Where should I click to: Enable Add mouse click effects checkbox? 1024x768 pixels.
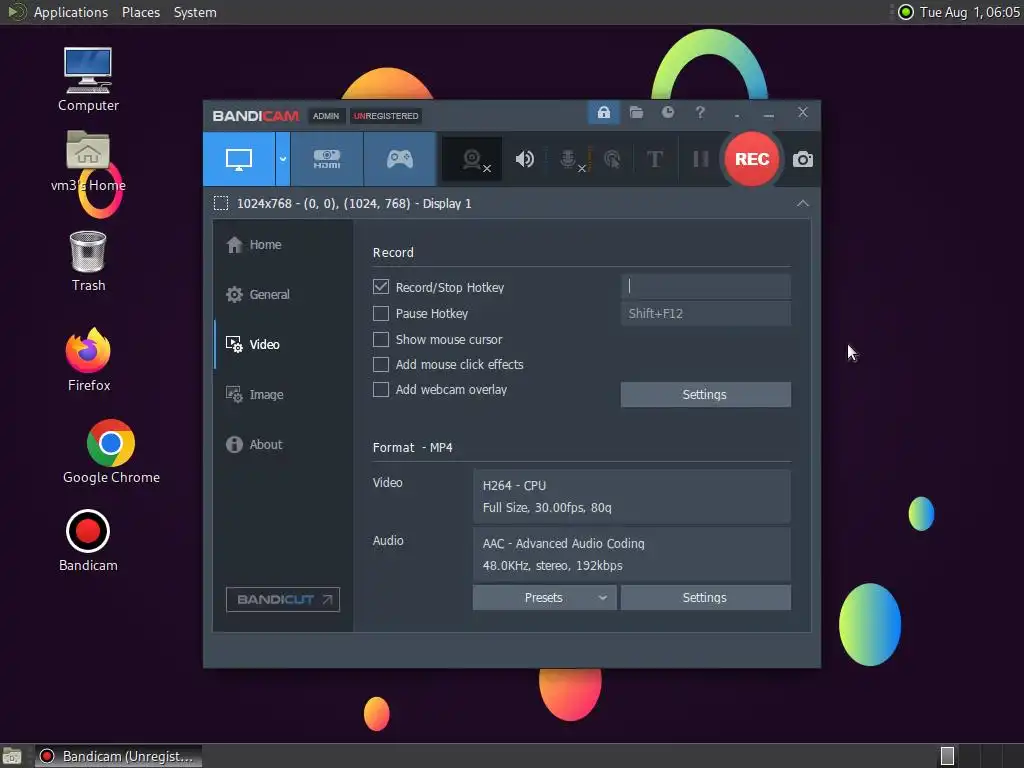coord(381,364)
